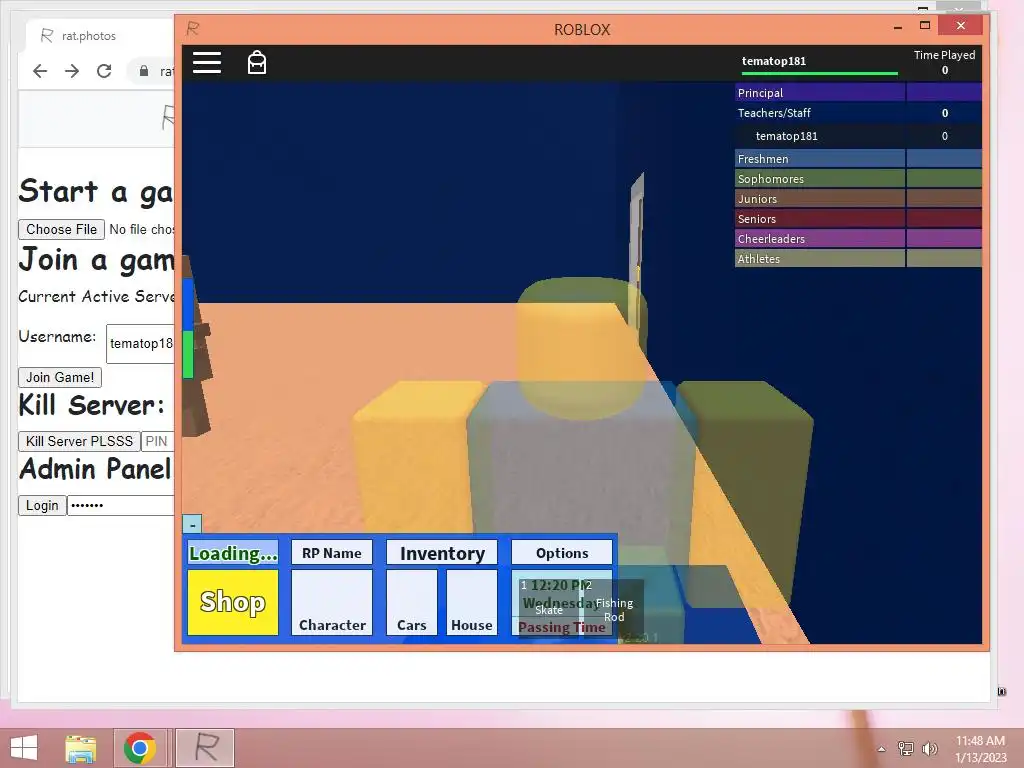1024x768 pixels.
Task: Click the Username input field
Action: [x=140, y=344]
